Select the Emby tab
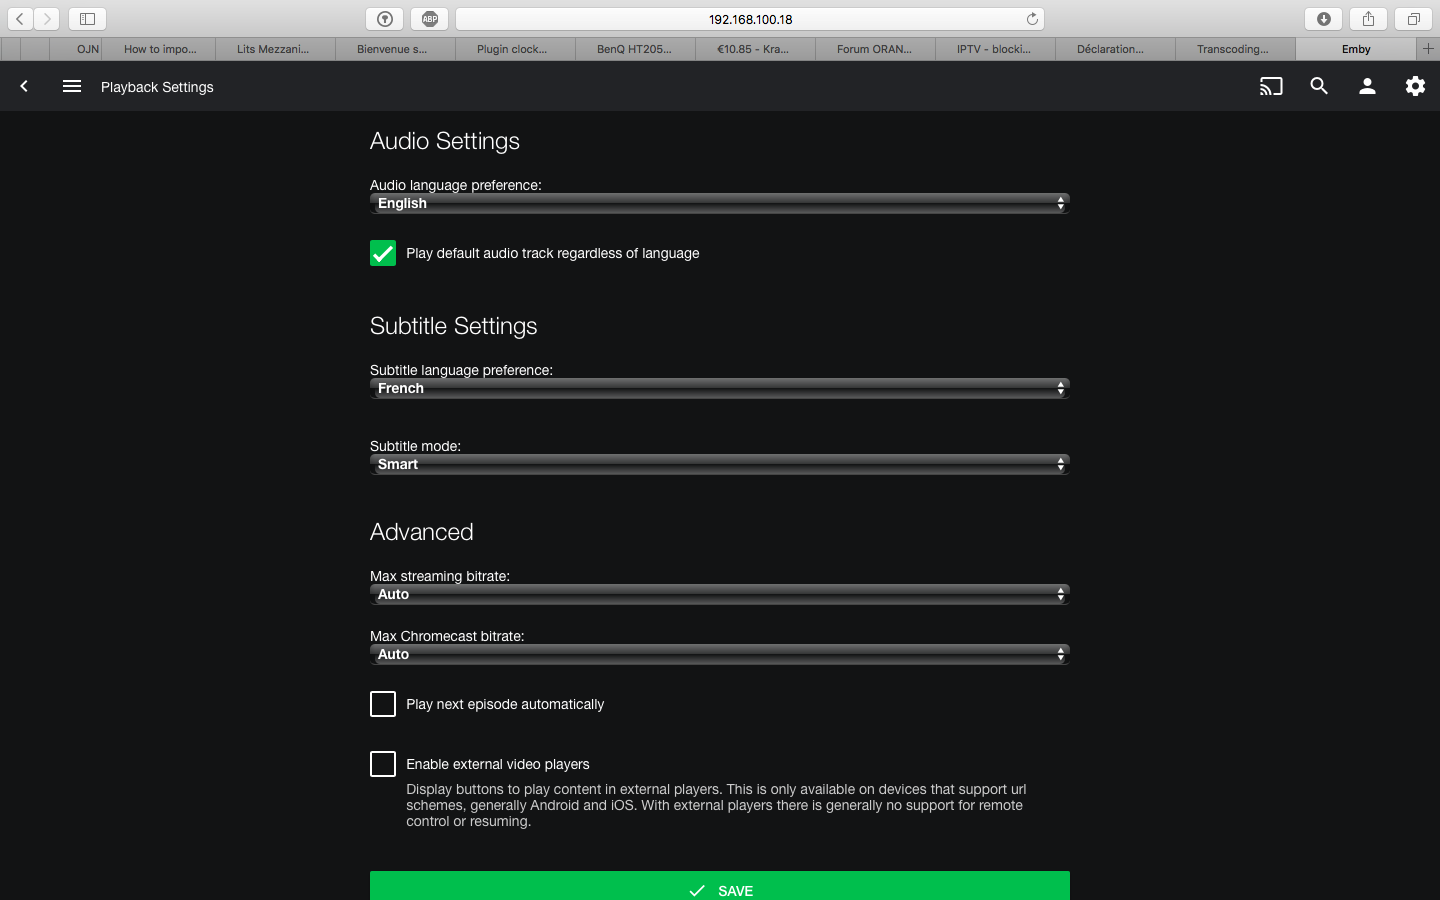This screenshot has height=900, width=1440. click(x=1356, y=49)
